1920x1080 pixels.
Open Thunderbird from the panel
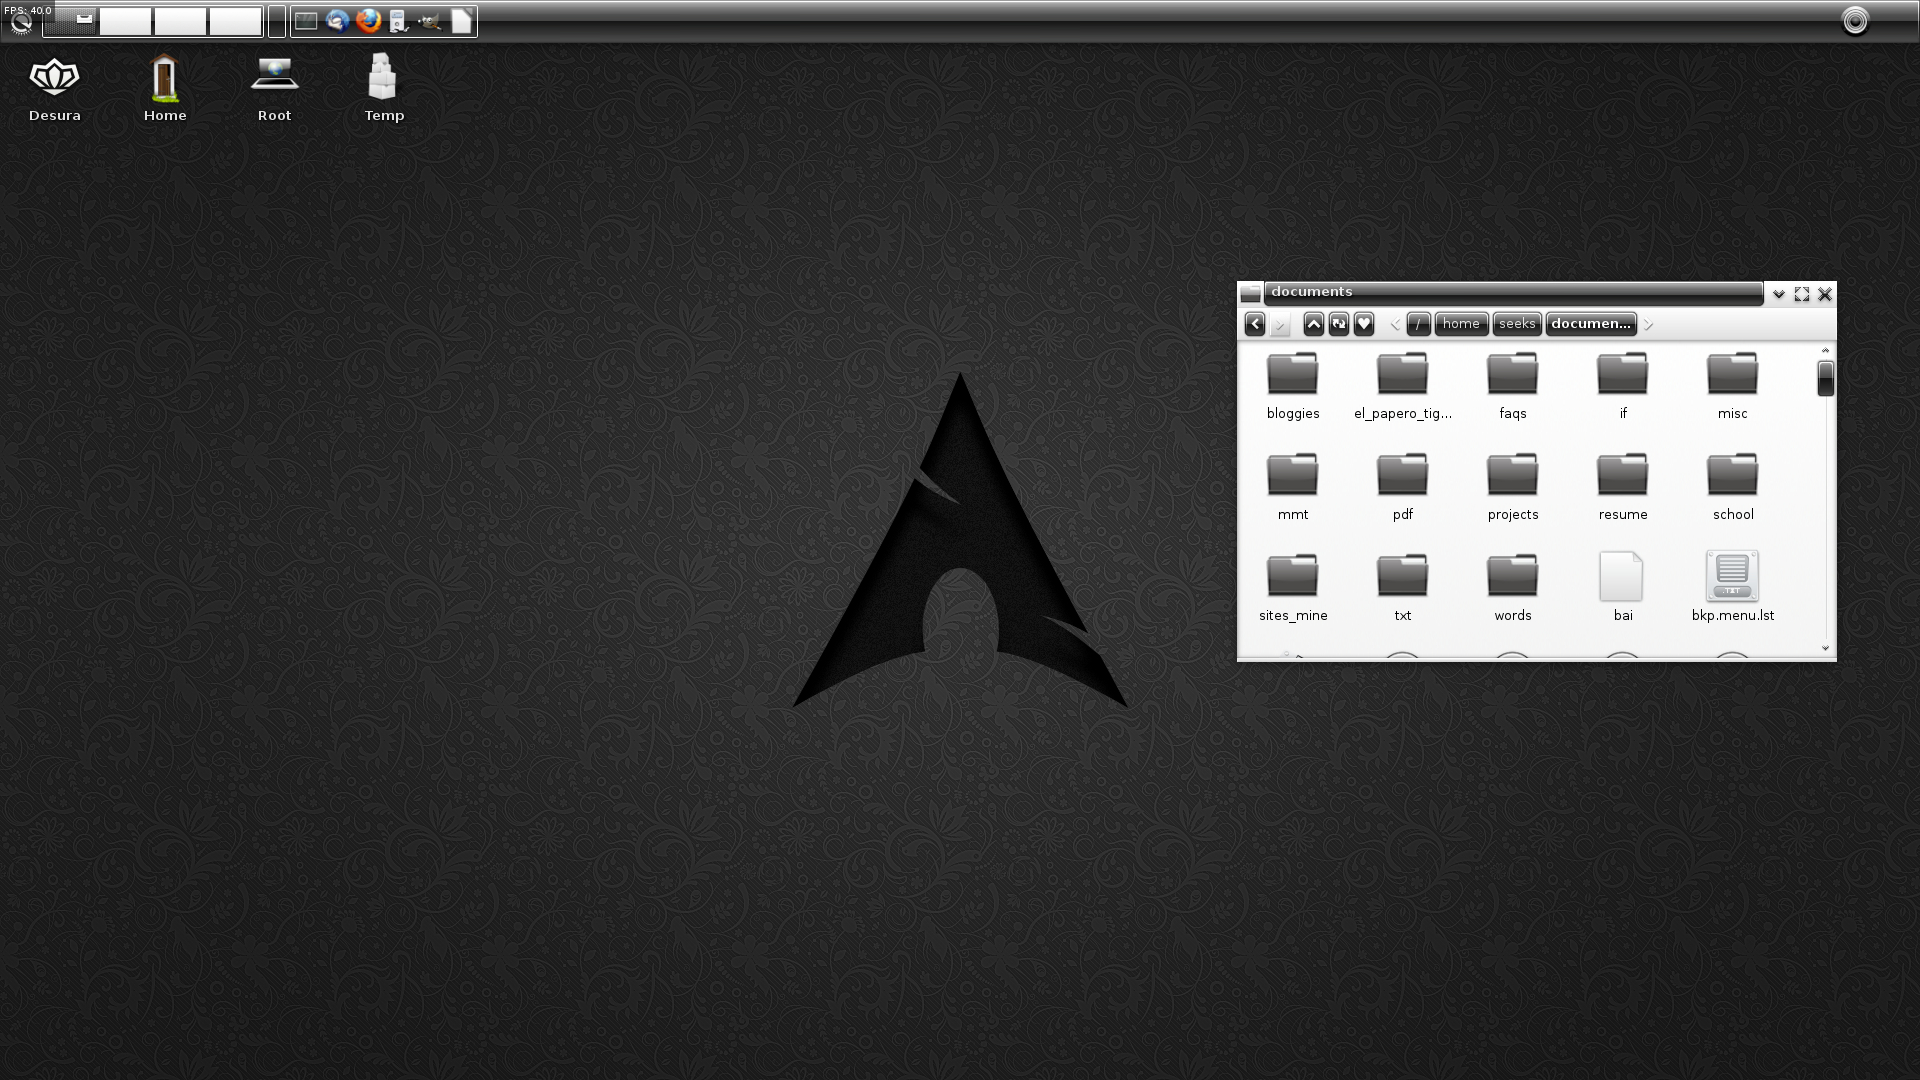click(x=337, y=20)
